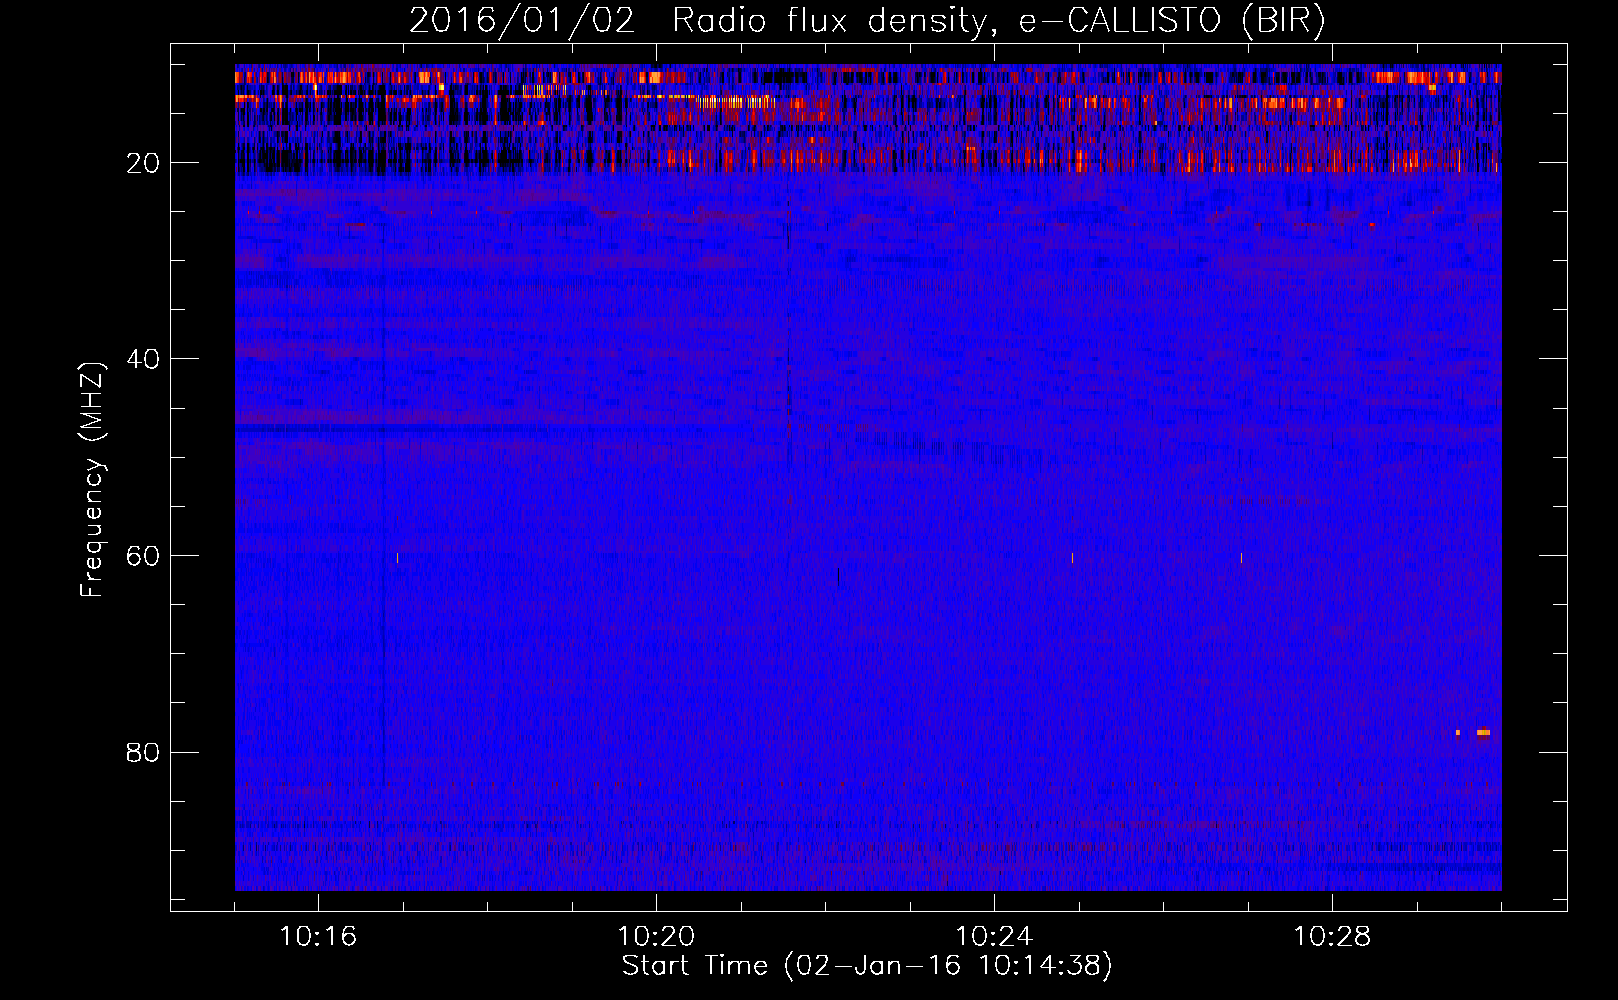Click the 80 frequency tick label
Screen dimensions: 1618x1000
click(x=144, y=752)
